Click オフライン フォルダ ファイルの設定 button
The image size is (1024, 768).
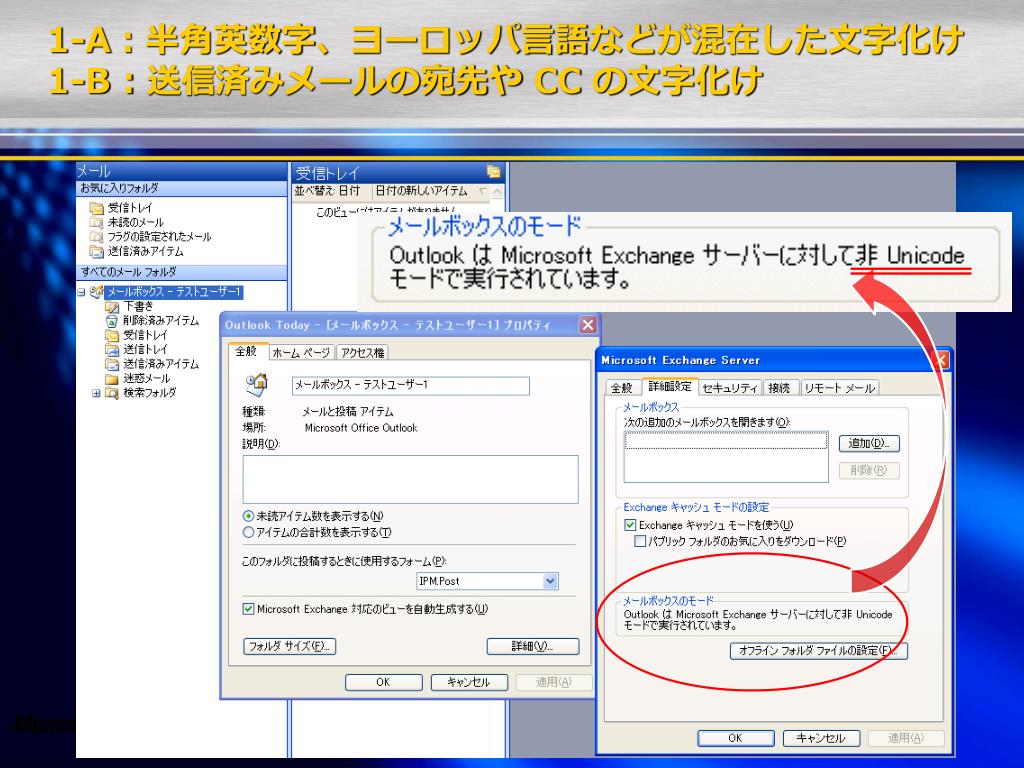pos(819,651)
